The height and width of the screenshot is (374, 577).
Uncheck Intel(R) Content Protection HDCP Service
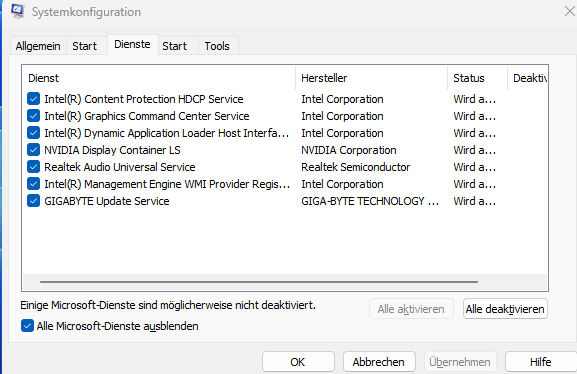click(33, 99)
